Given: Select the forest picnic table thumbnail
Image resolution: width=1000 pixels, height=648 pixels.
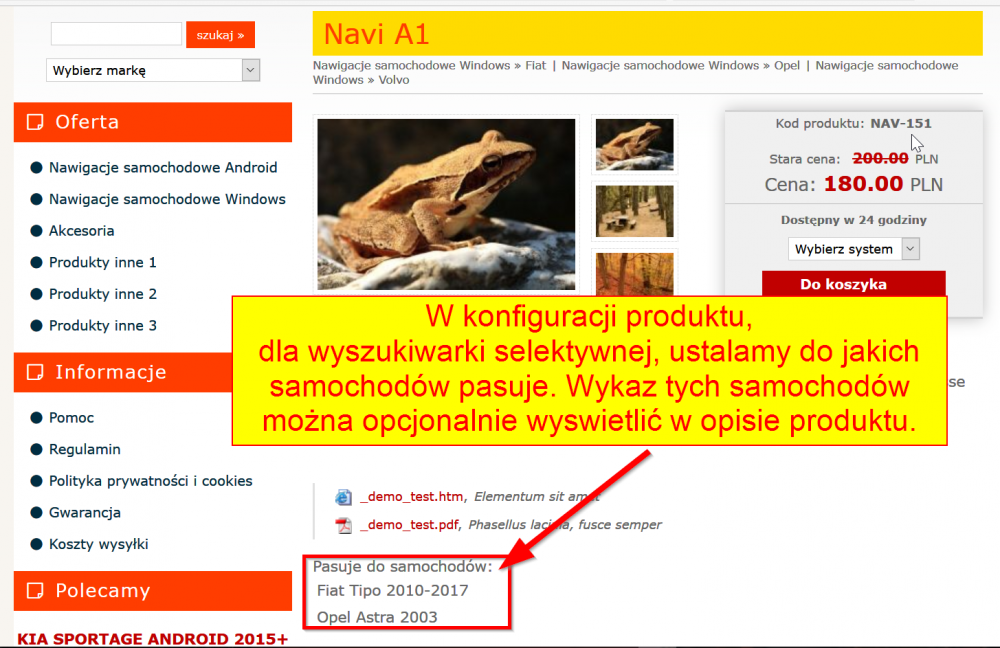Looking at the screenshot, I should click(635, 211).
